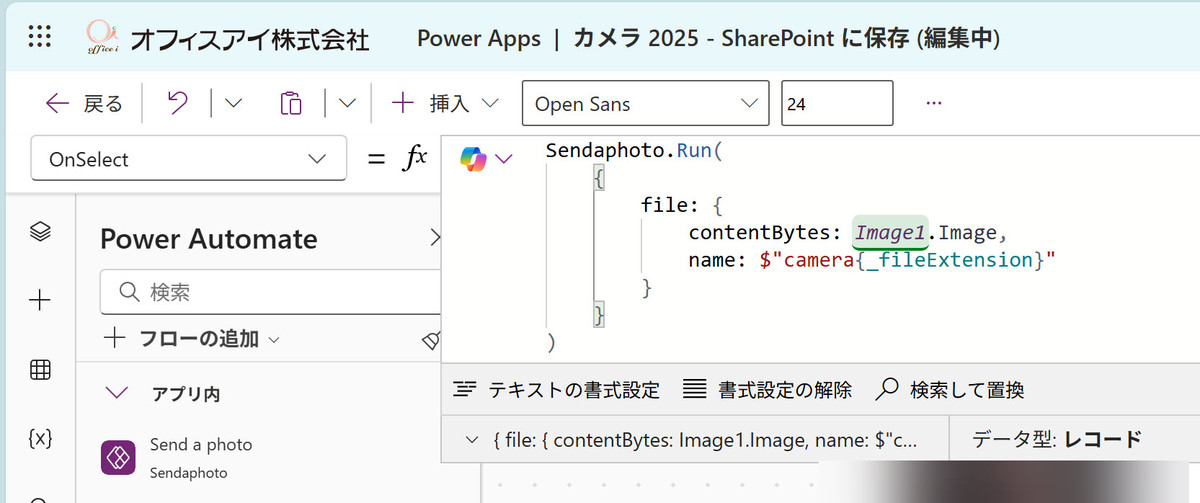
Task: Click the Insert plus icon in sidebar
Action: pyautogui.click(x=40, y=300)
